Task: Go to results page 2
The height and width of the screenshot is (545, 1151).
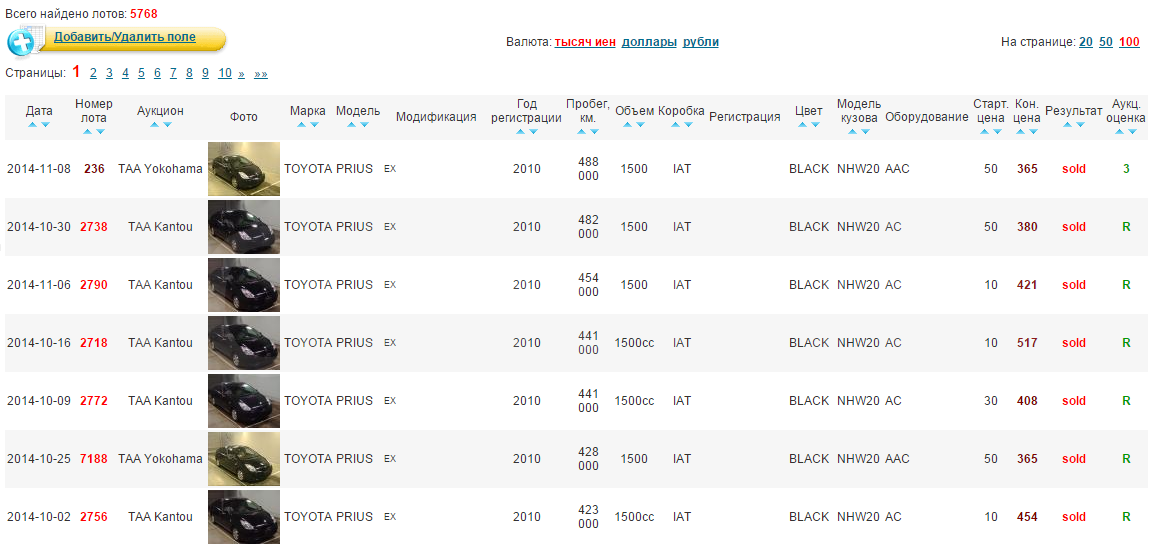Action: tap(93, 73)
